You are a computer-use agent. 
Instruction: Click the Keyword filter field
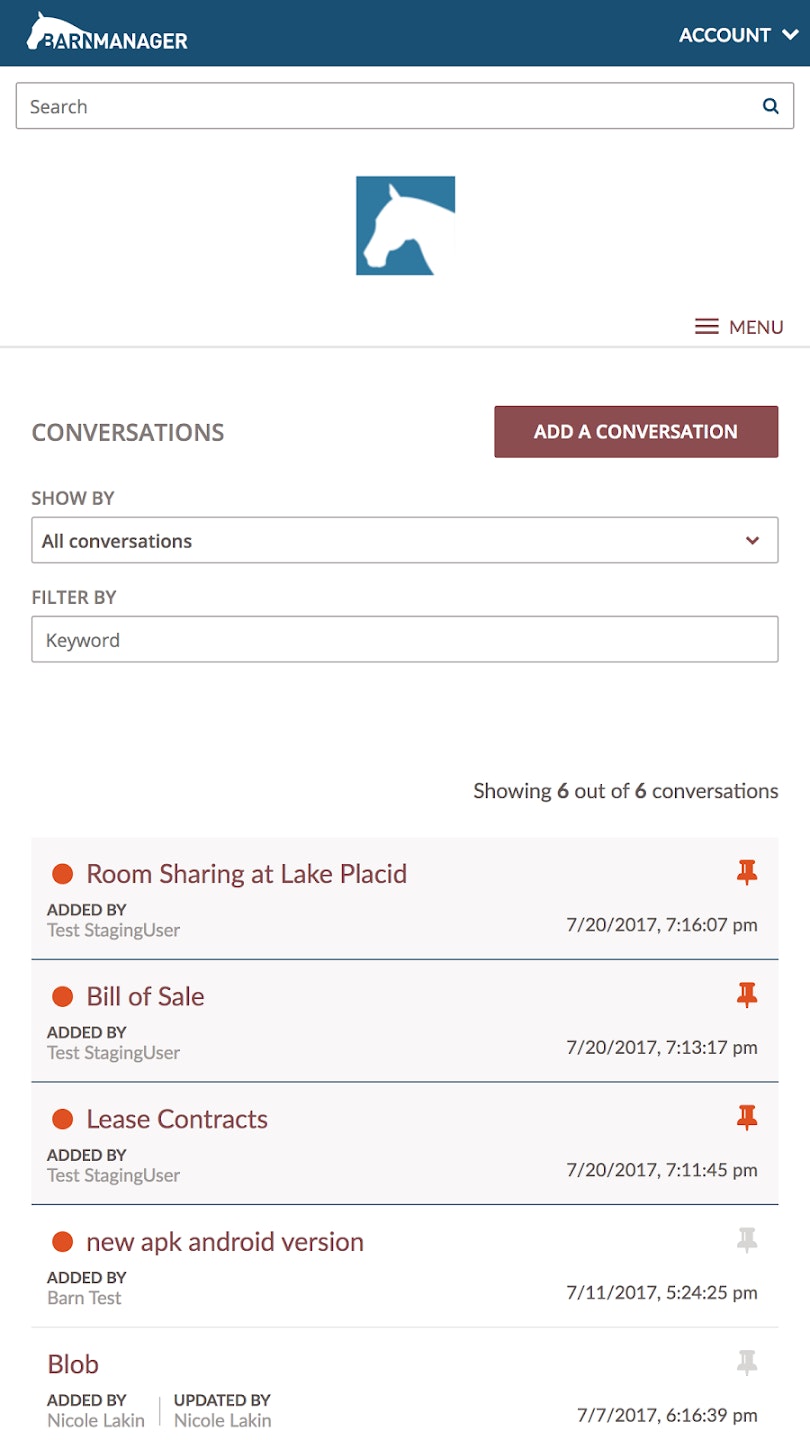click(x=404, y=640)
